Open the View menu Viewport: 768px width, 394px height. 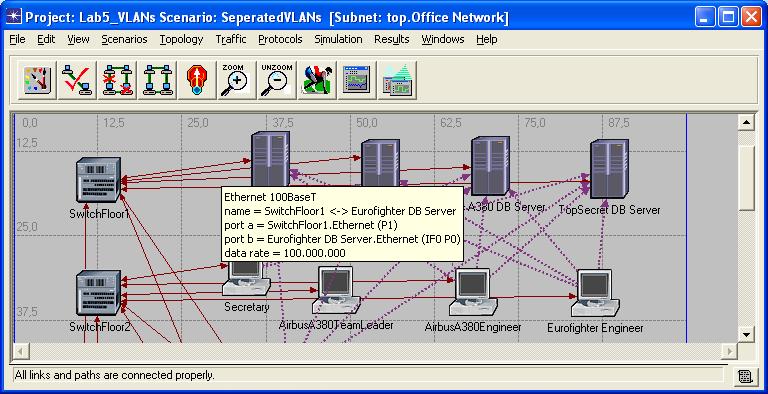point(78,39)
